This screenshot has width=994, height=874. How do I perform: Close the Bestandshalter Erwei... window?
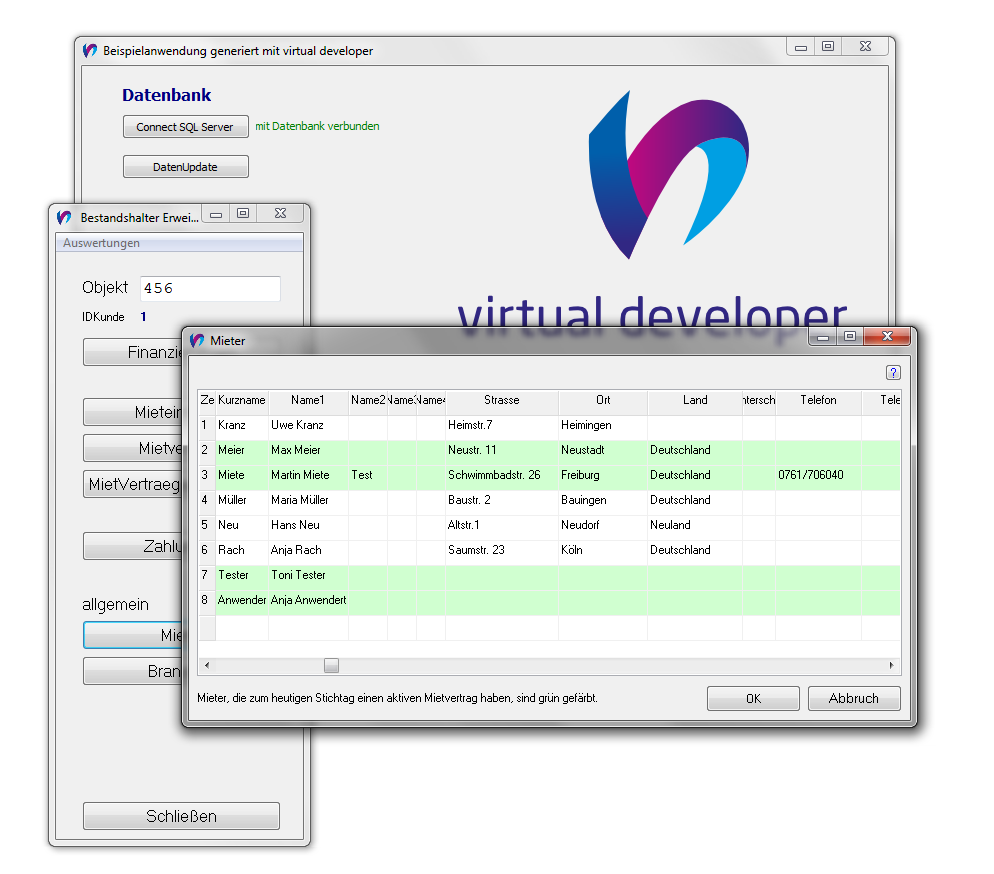point(280,214)
